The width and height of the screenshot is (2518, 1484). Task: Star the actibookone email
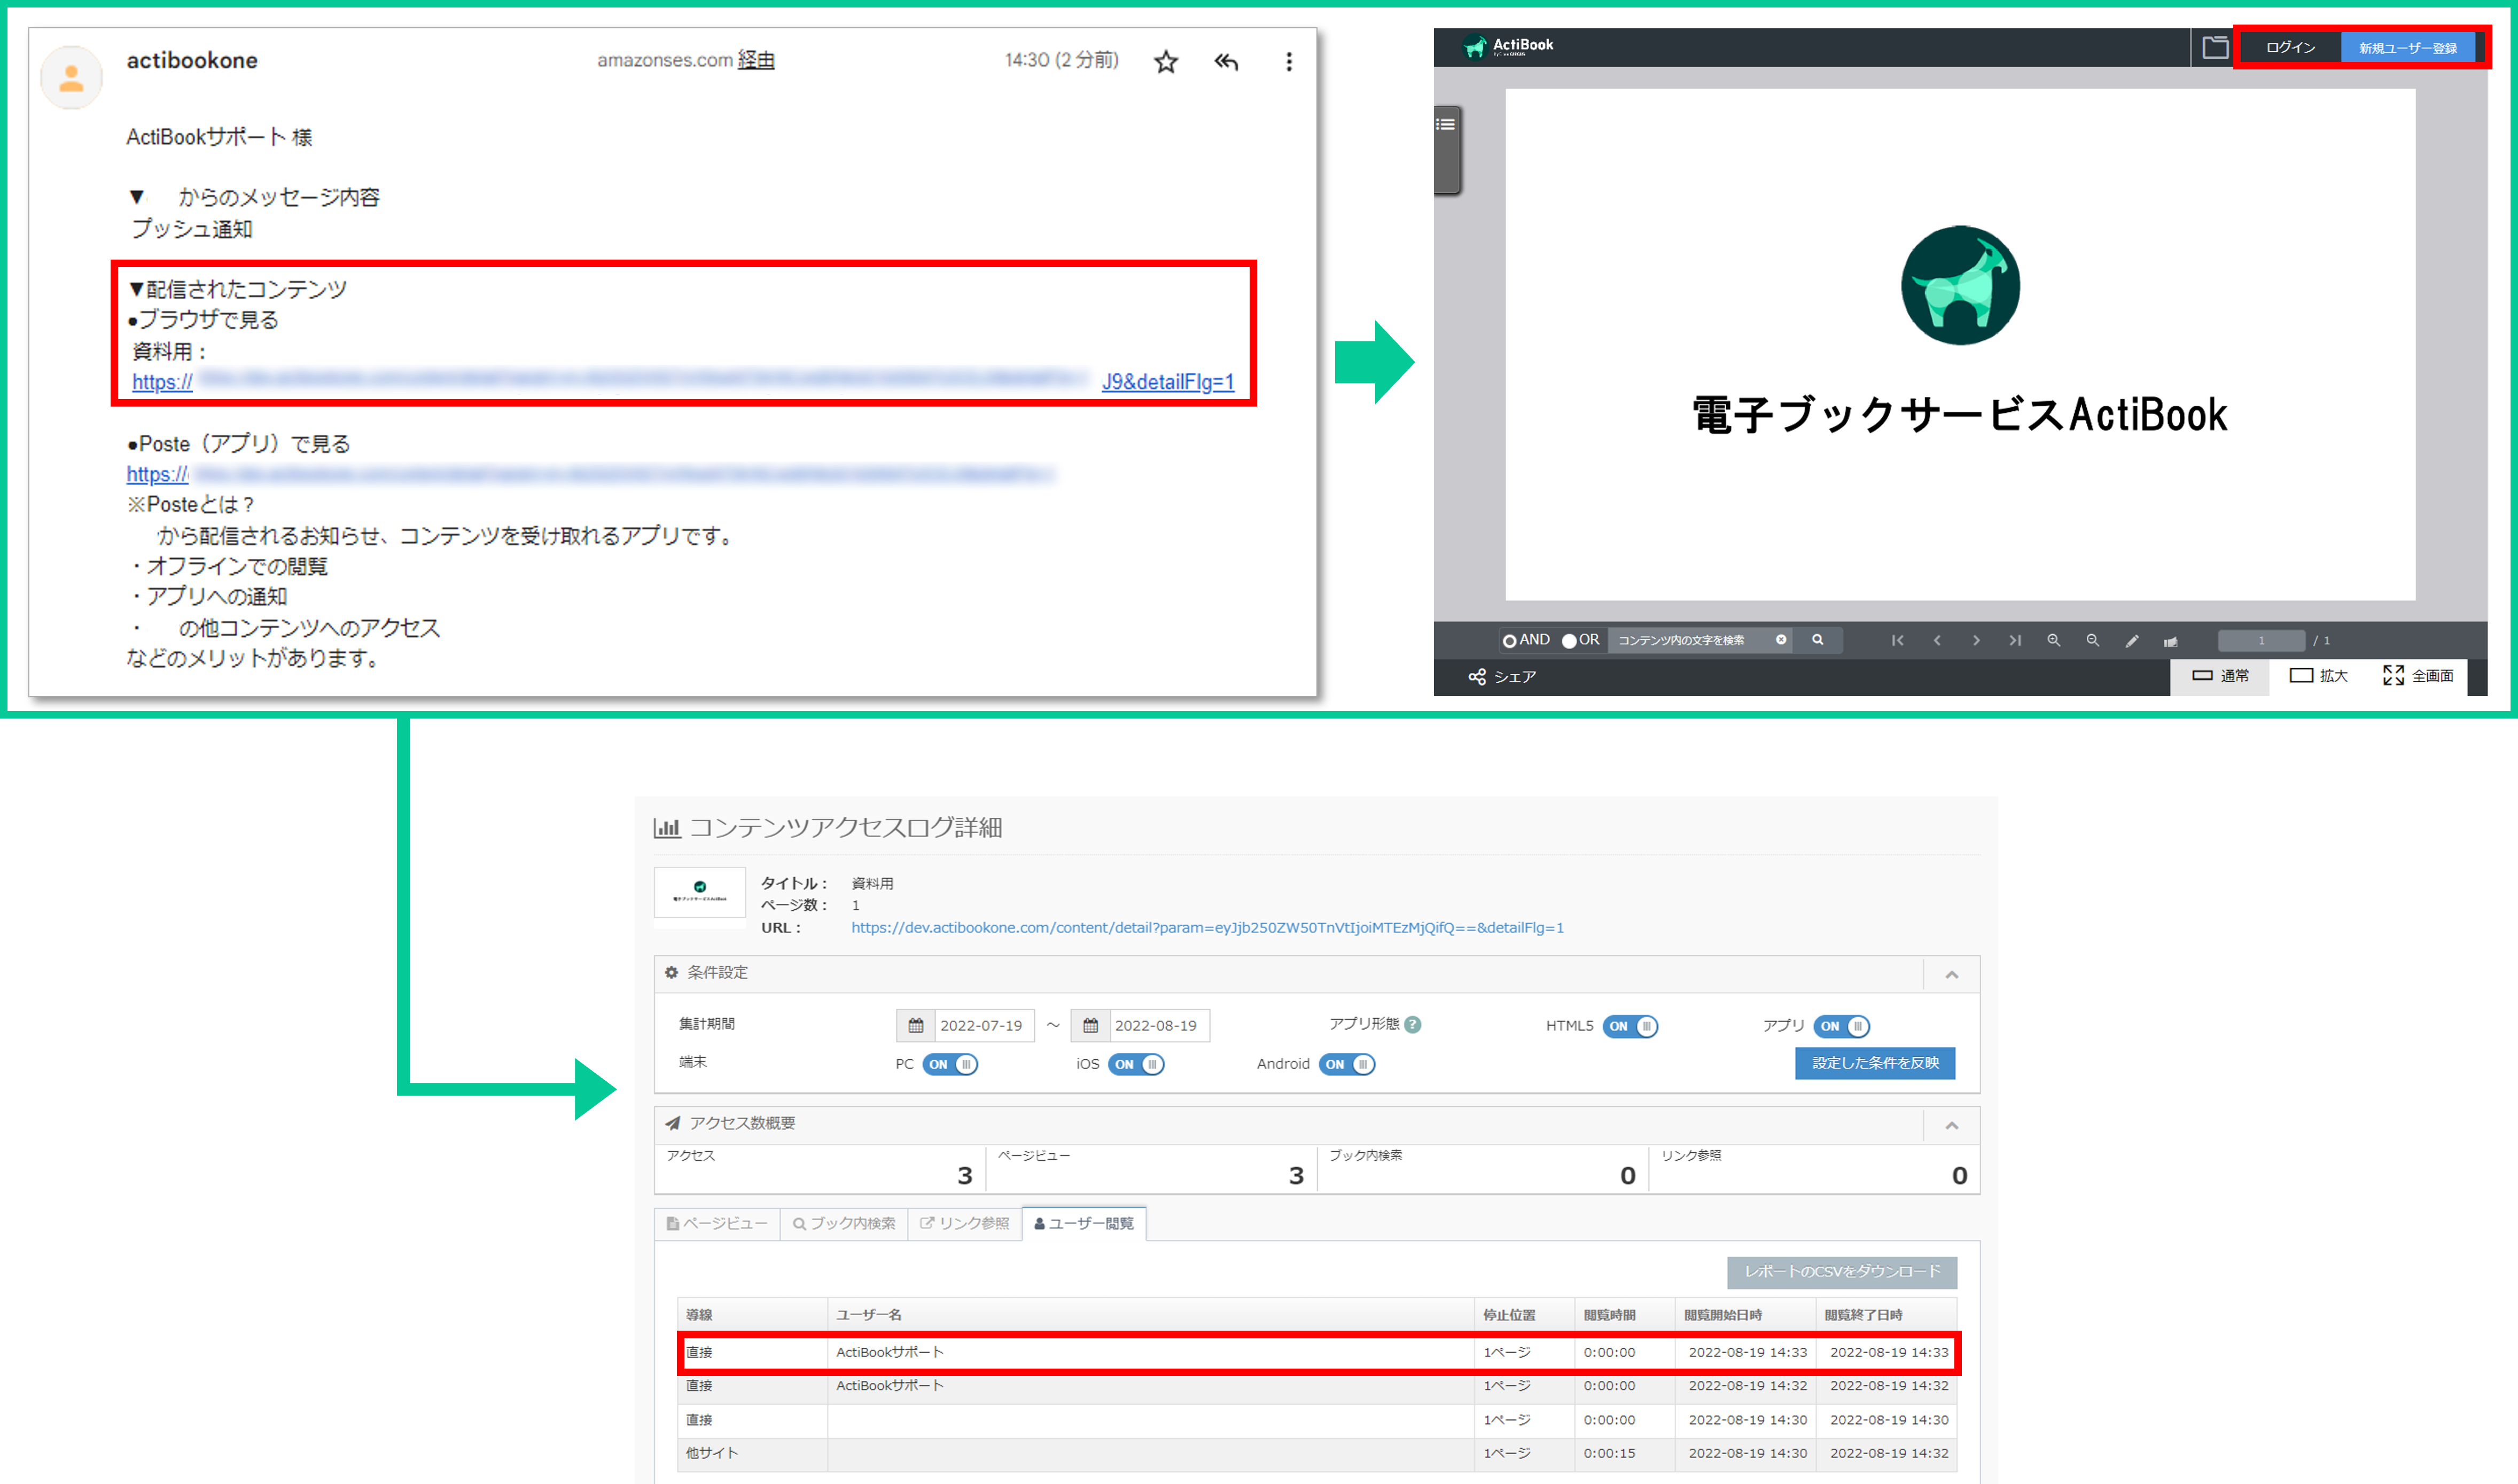1165,62
